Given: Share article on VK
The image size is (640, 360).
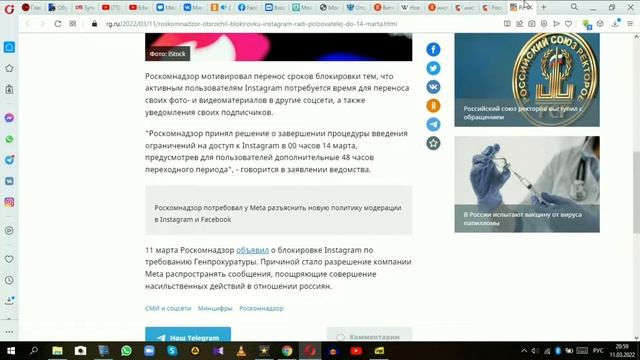Looking at the screenshot, I should pyautogui.click(x=433, y=87).
